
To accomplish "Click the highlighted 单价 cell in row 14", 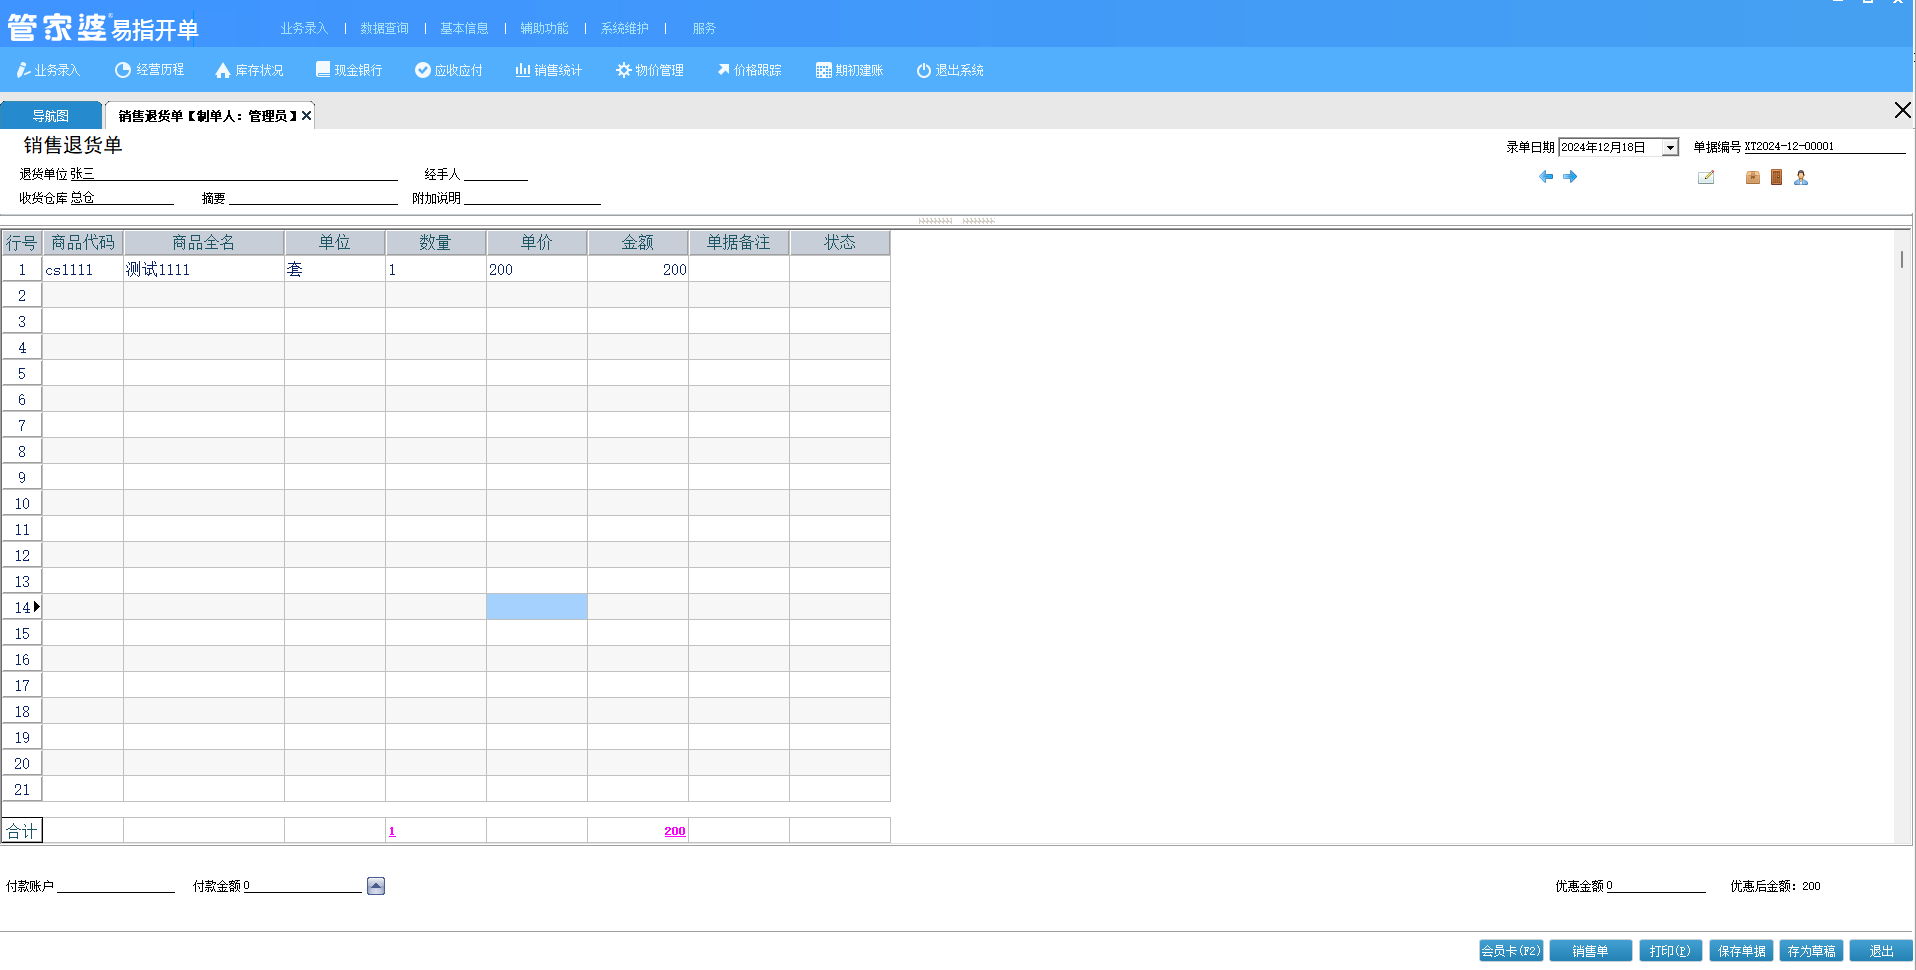I will tap(537, 607).
